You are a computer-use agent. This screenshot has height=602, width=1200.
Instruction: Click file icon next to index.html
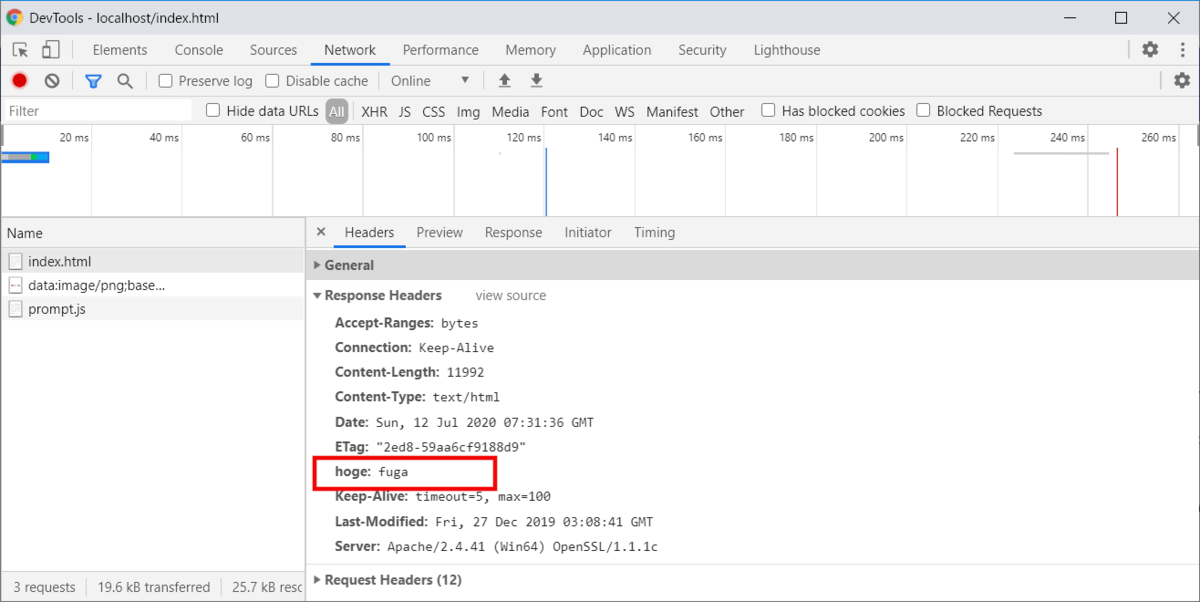coord(15,262)
